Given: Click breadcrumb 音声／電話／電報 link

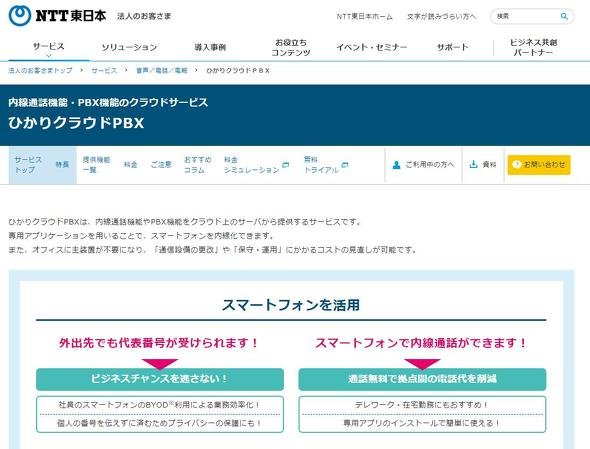Looking at the screenshot, I should coord(162,70).
